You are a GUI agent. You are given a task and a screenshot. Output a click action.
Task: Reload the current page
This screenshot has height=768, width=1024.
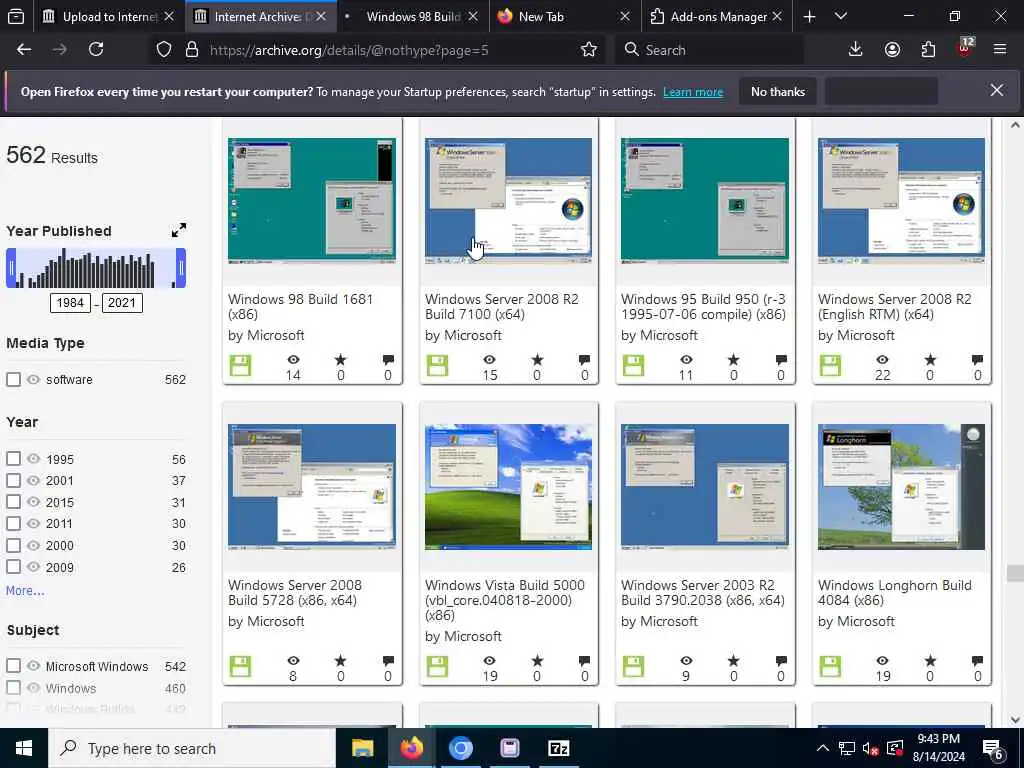(x=96, y=50)
